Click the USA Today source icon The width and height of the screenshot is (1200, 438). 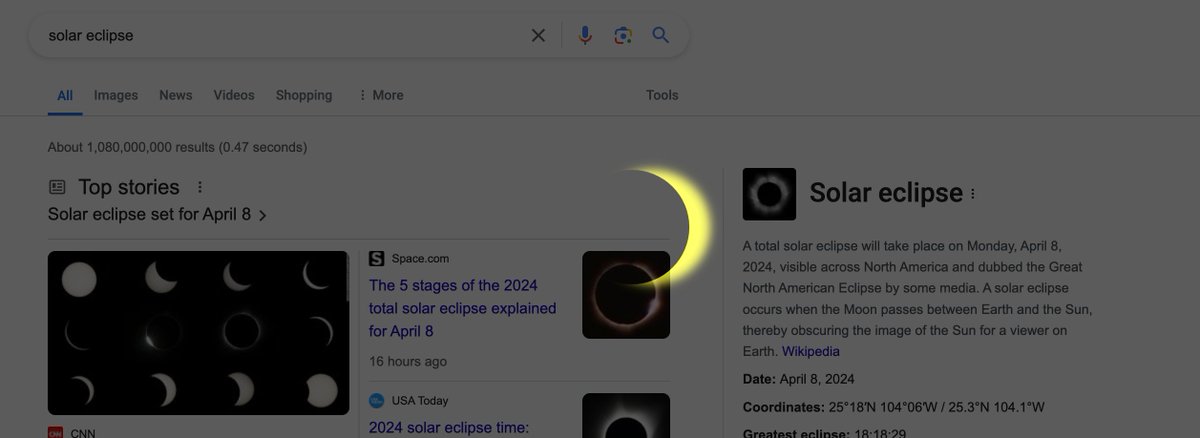[377, 401]
